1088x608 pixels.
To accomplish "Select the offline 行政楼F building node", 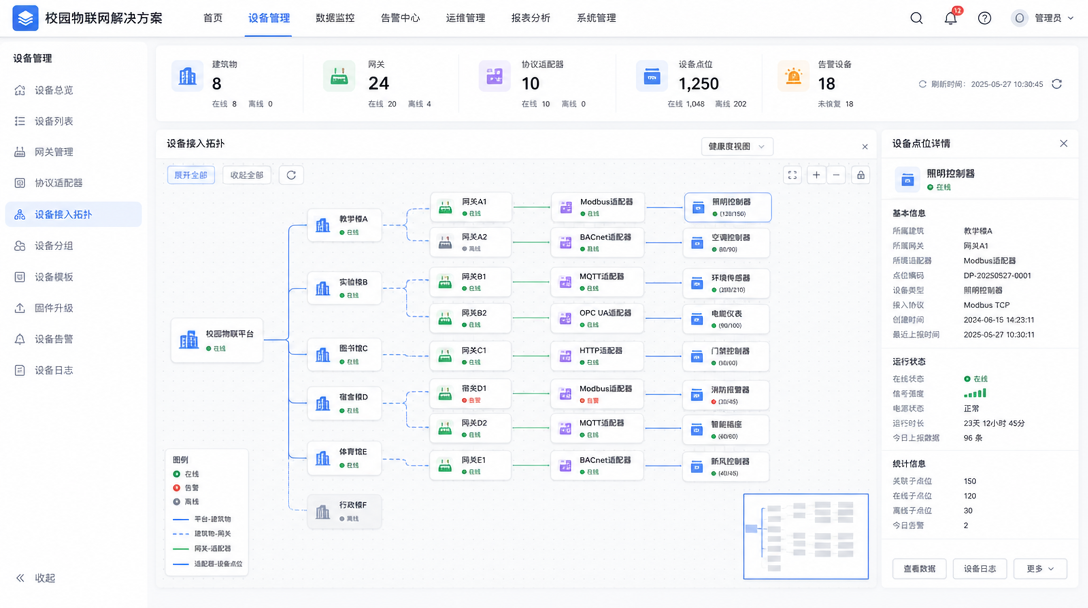I will coord(344,512).
